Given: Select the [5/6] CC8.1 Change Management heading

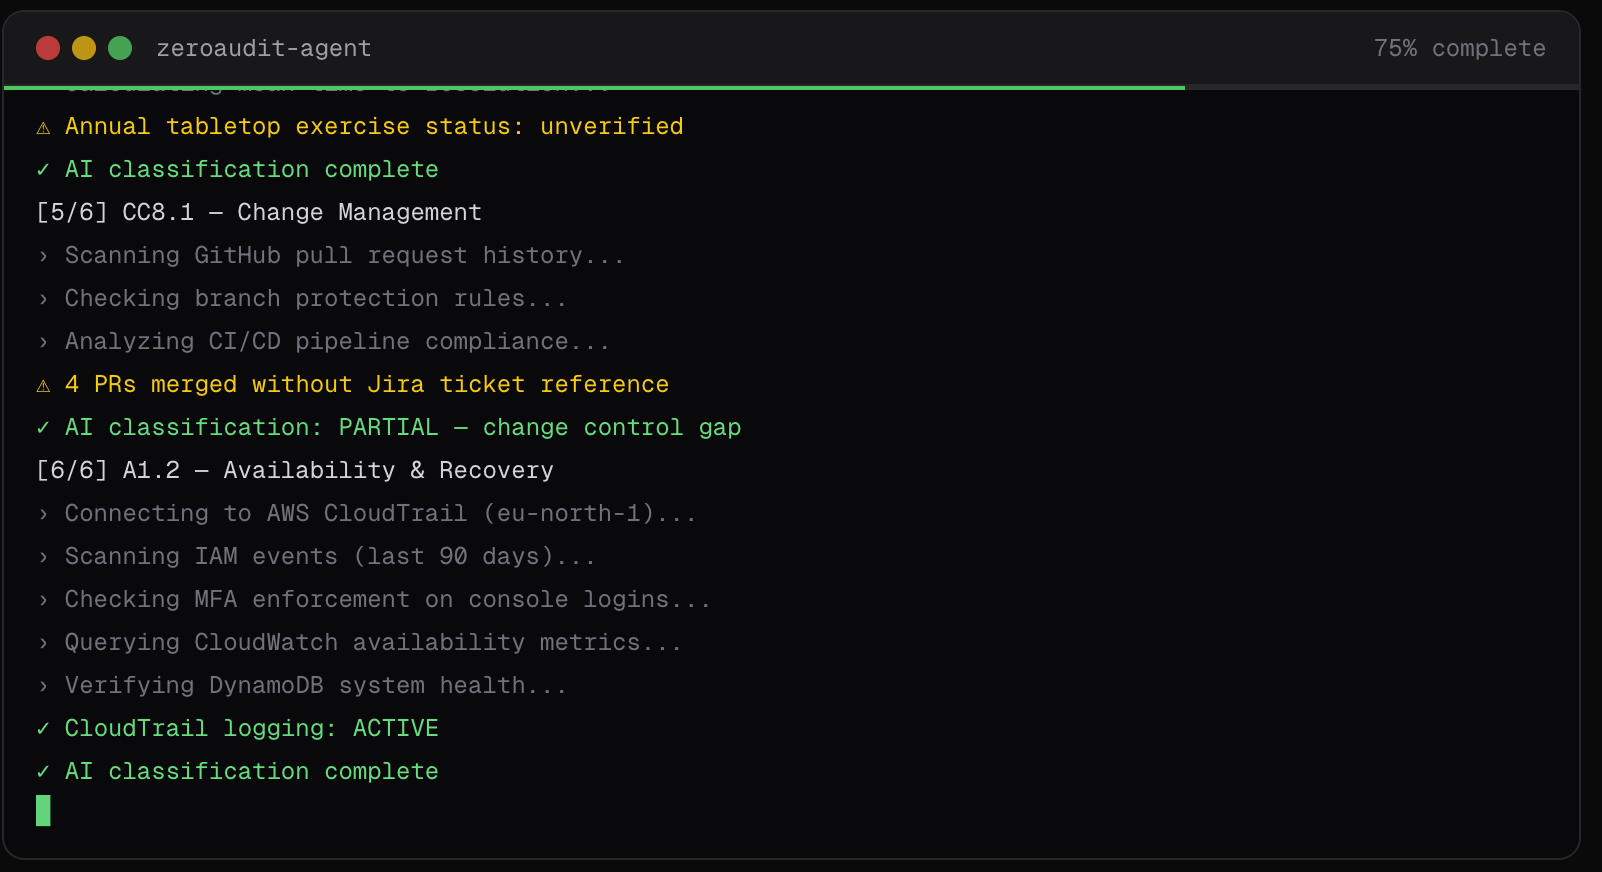Looking at the screenshot, I should click(x=259, y=213).
